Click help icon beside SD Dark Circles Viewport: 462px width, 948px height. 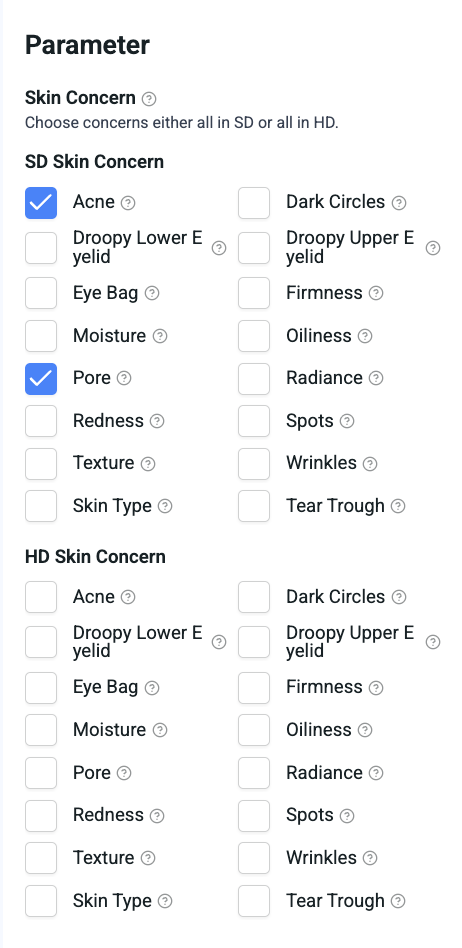point(399,203)
